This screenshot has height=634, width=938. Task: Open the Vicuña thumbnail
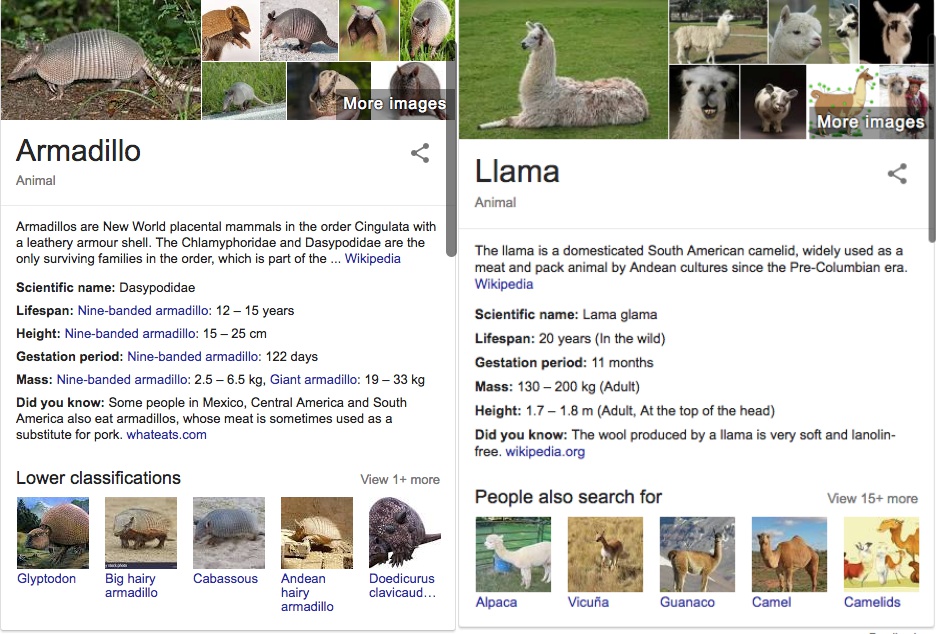[x=605, y=554]
